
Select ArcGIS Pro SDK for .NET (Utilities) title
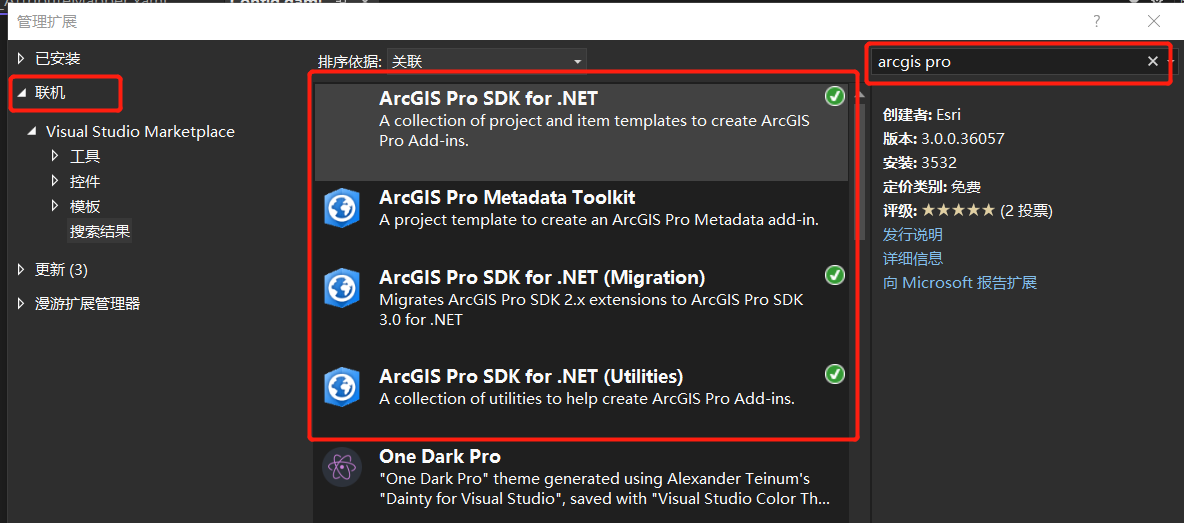pos(531,376)
